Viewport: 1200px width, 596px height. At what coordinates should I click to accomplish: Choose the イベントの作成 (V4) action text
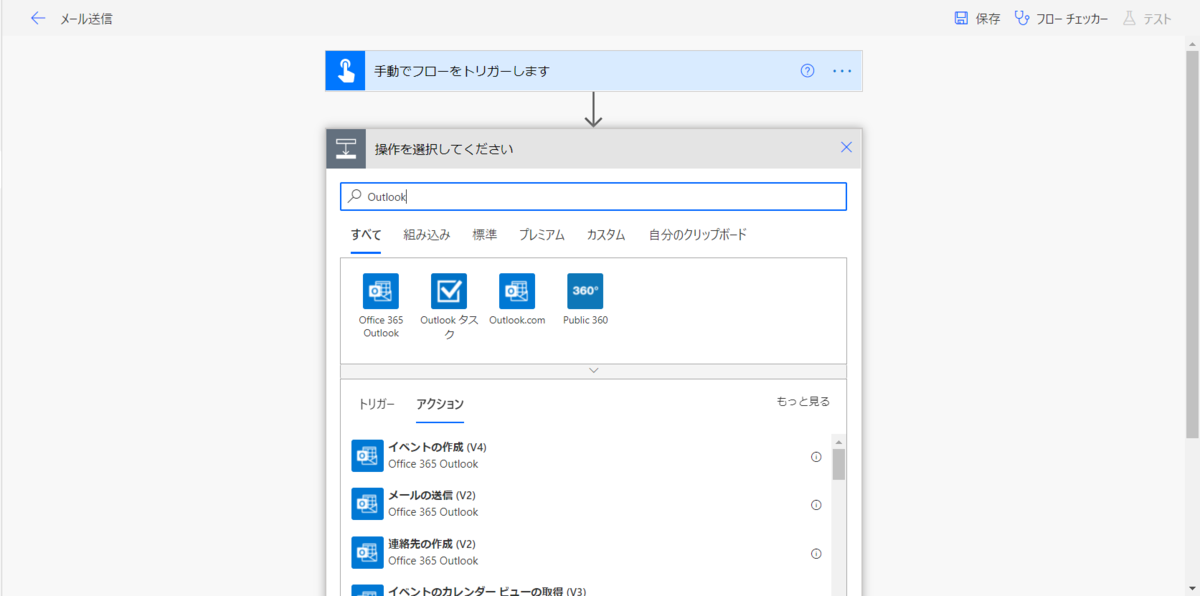tap(437, 447)
